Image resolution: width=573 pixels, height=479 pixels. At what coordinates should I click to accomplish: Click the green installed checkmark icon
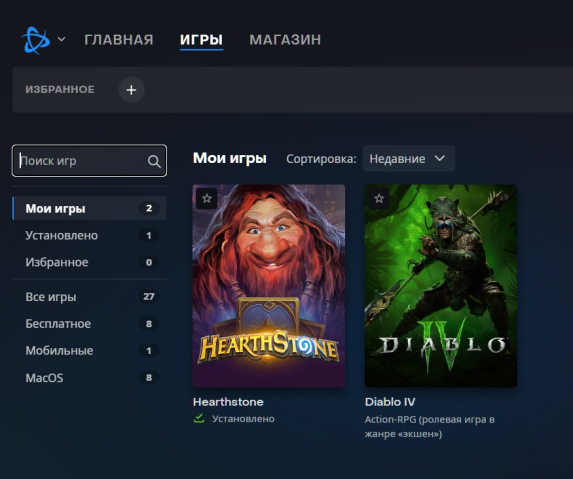coord(199,419)
